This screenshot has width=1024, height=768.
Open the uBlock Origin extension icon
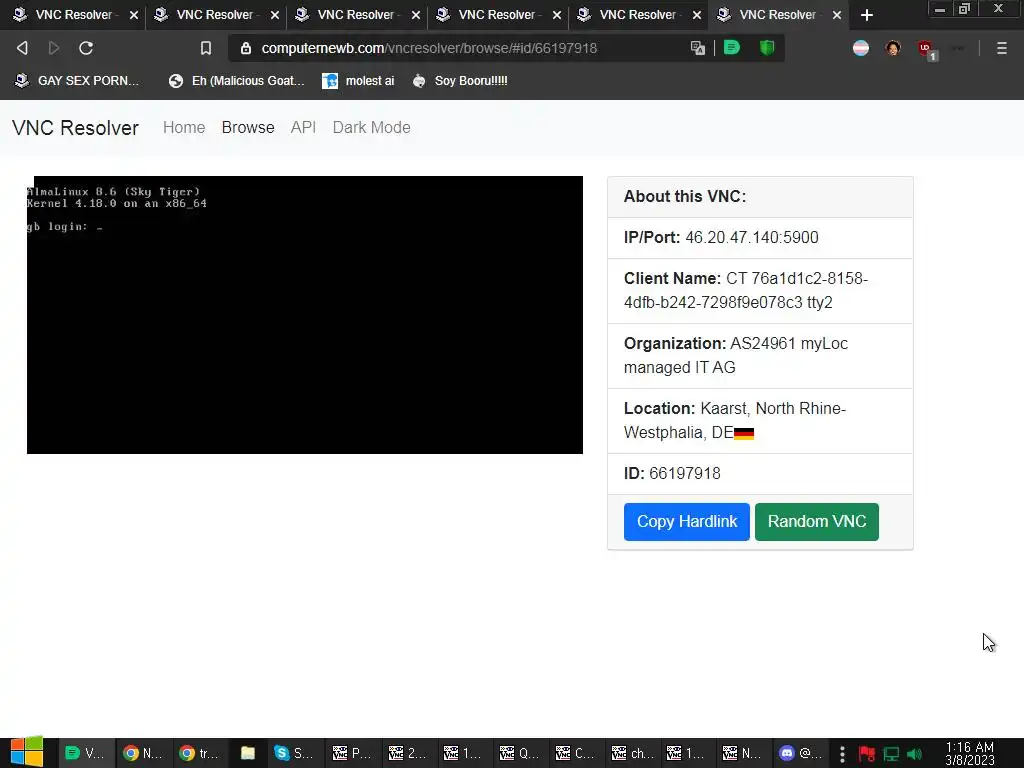coord(926,49)
